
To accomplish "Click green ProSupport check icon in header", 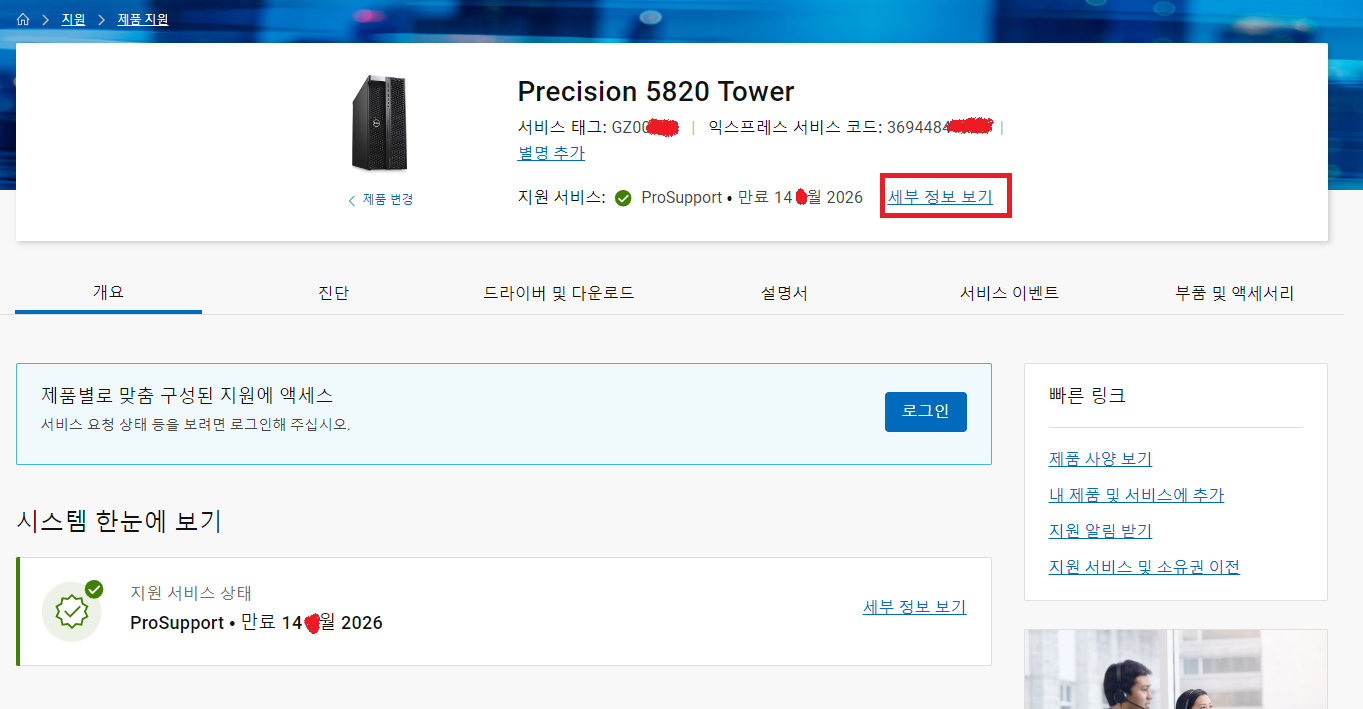I will tap(623, 198).
